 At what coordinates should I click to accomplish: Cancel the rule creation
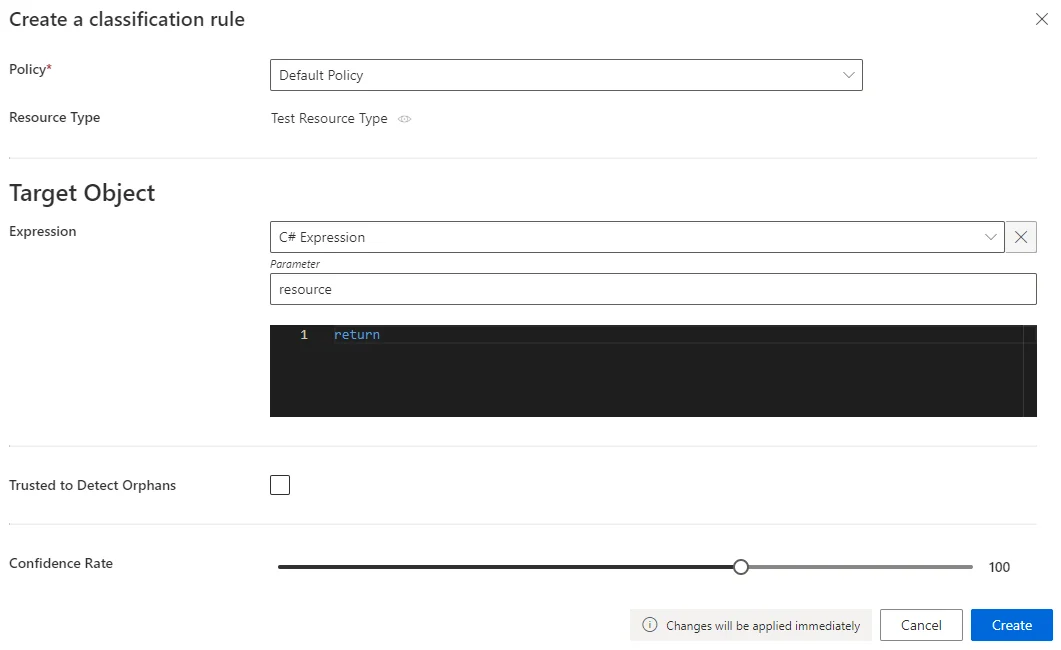[921, 625]
